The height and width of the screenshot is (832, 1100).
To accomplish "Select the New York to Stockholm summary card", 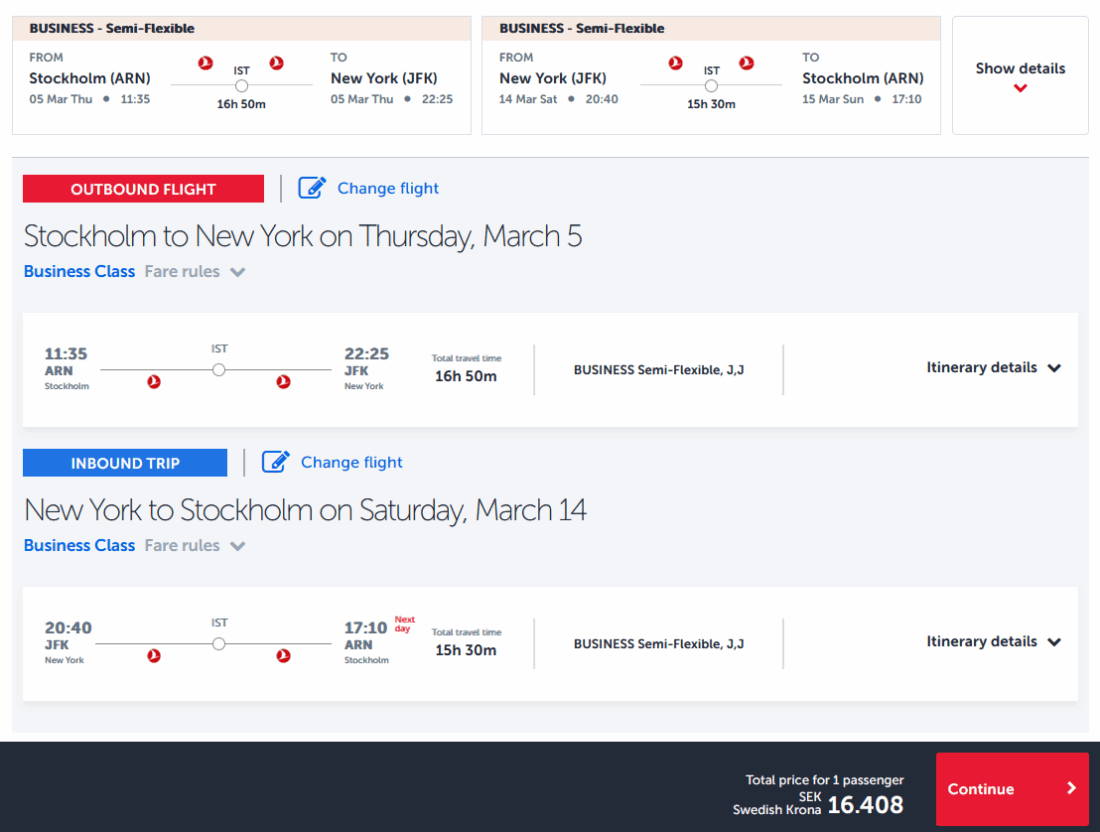I will (711, 76).
